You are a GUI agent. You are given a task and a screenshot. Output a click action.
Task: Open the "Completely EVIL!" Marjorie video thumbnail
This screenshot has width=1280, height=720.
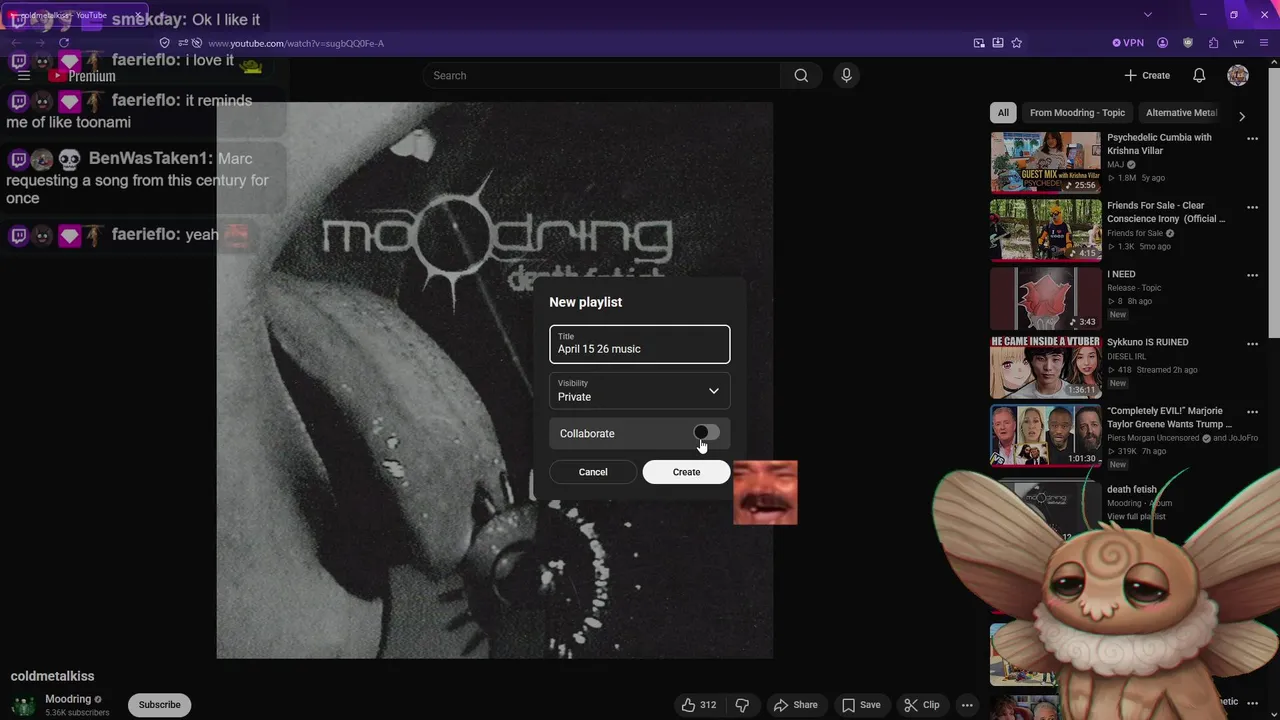[x=1046, y=434]
